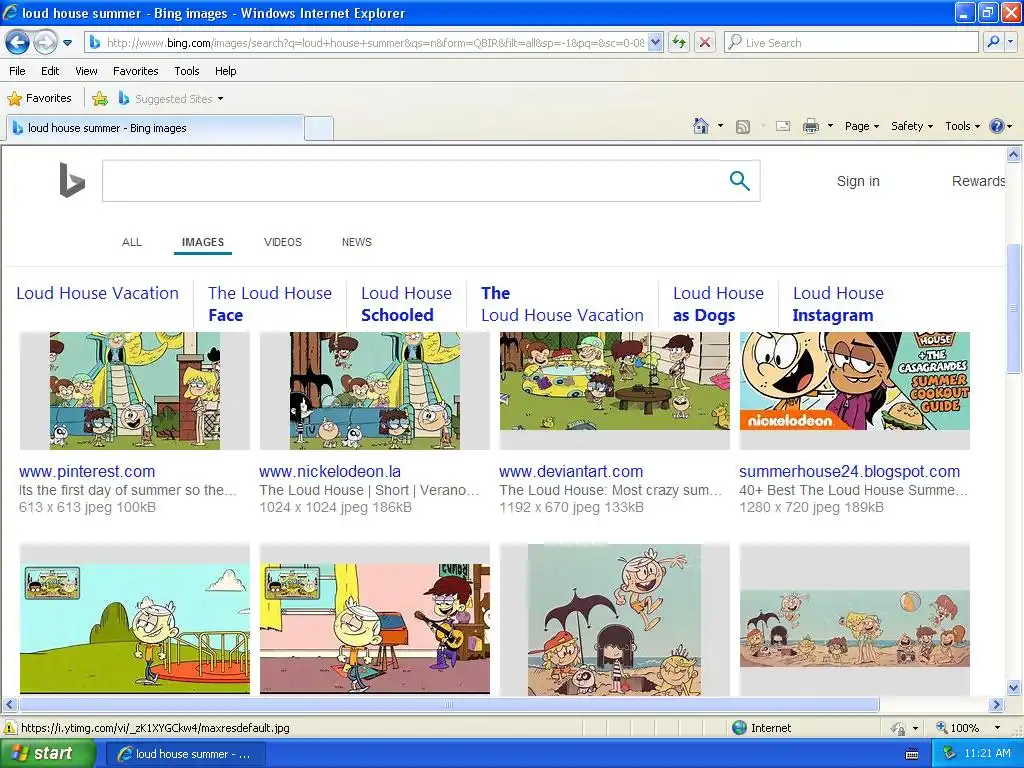Select The Loud House Face suggestion
1024x768 pixels.
270,304
